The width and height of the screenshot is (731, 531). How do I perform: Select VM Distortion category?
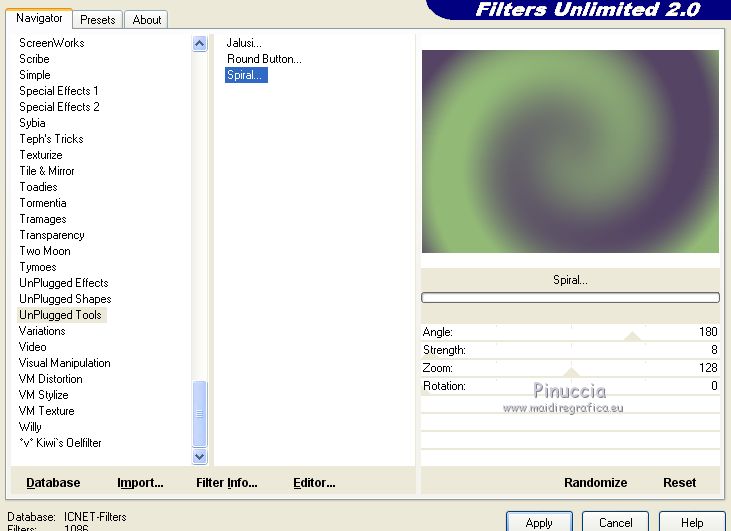50,379
